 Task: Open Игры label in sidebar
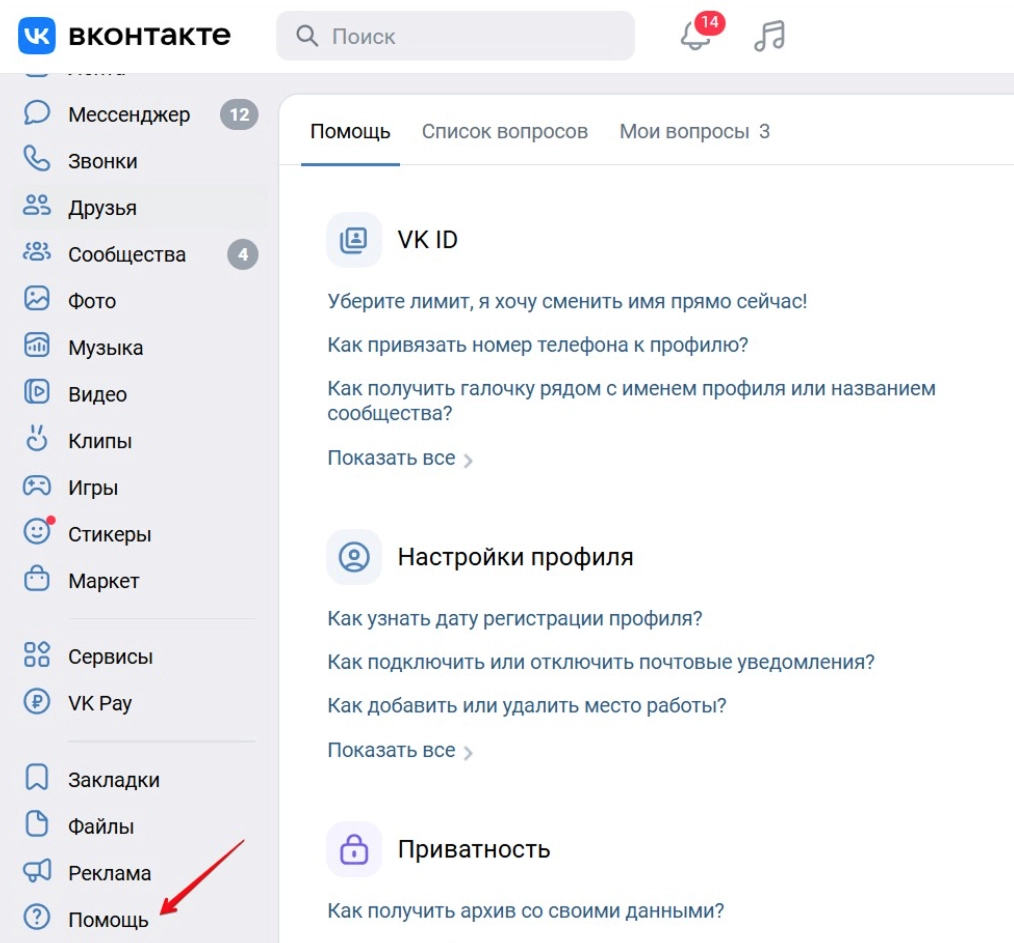93,487
